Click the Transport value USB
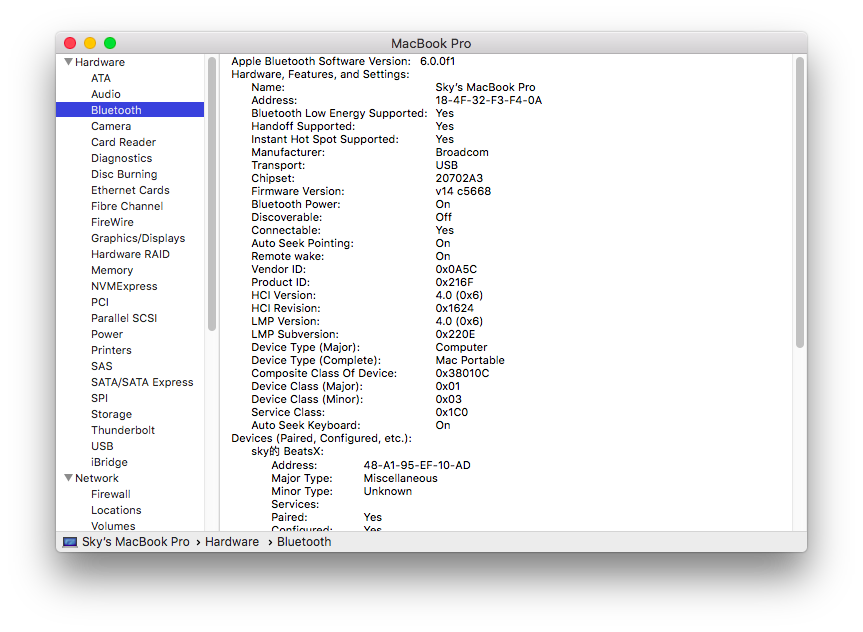Image resolution: width=863 pixels, height=632 pixels. (446, 165)
